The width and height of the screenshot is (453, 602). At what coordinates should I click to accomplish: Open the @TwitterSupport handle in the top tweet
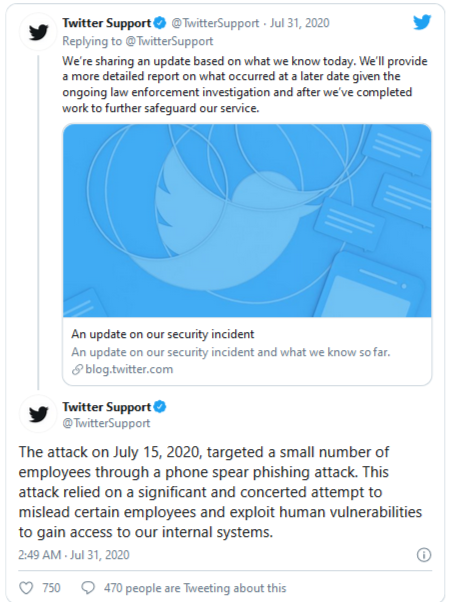215,23
